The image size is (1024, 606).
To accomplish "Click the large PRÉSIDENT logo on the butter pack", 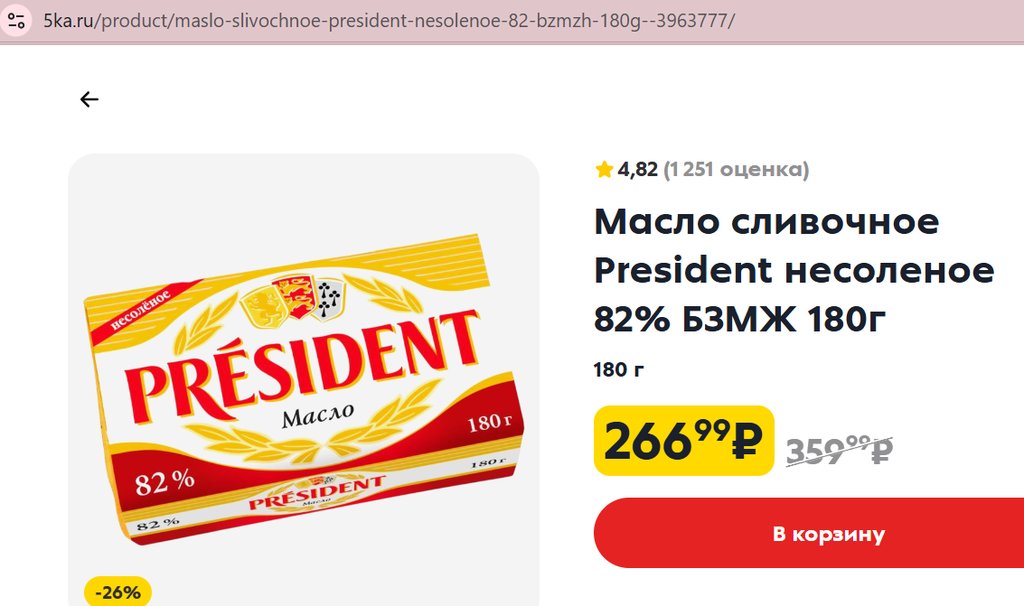I will [300, 363].
